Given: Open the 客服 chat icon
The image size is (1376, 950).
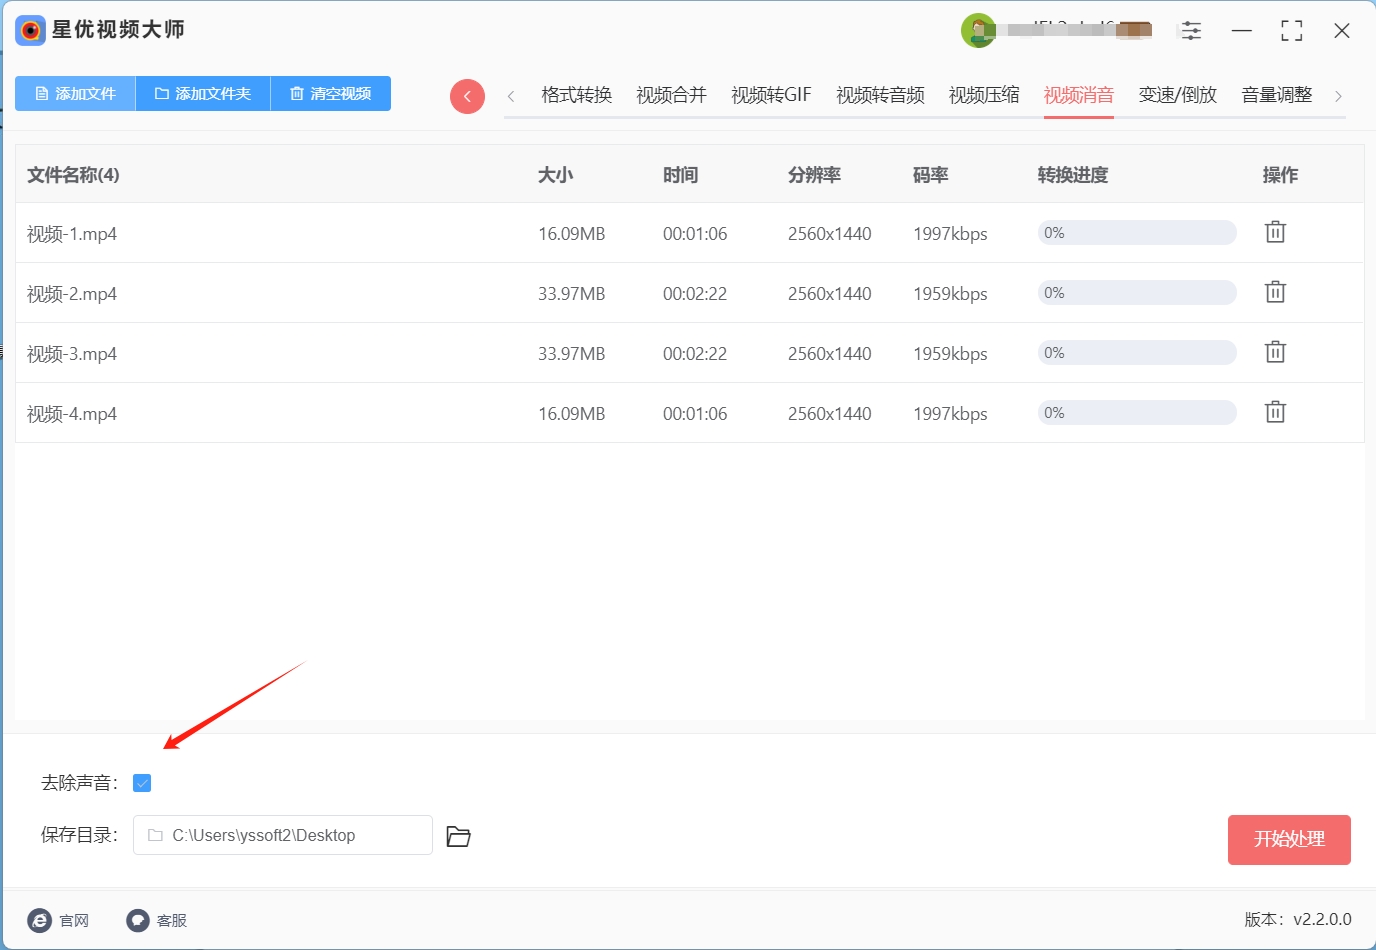Looking at the screenshot, I should point(138,920).
